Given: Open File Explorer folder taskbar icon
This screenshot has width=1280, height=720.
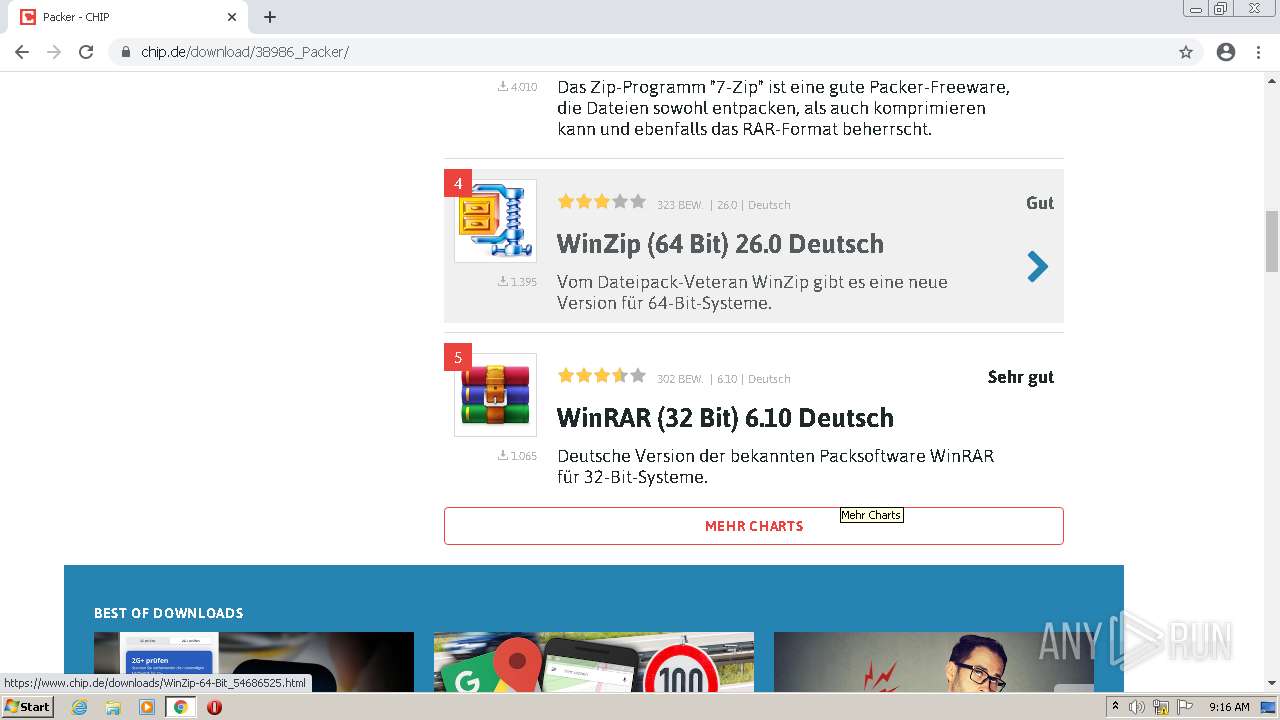Looking at the screenshot, I should (x=113, y=707).
